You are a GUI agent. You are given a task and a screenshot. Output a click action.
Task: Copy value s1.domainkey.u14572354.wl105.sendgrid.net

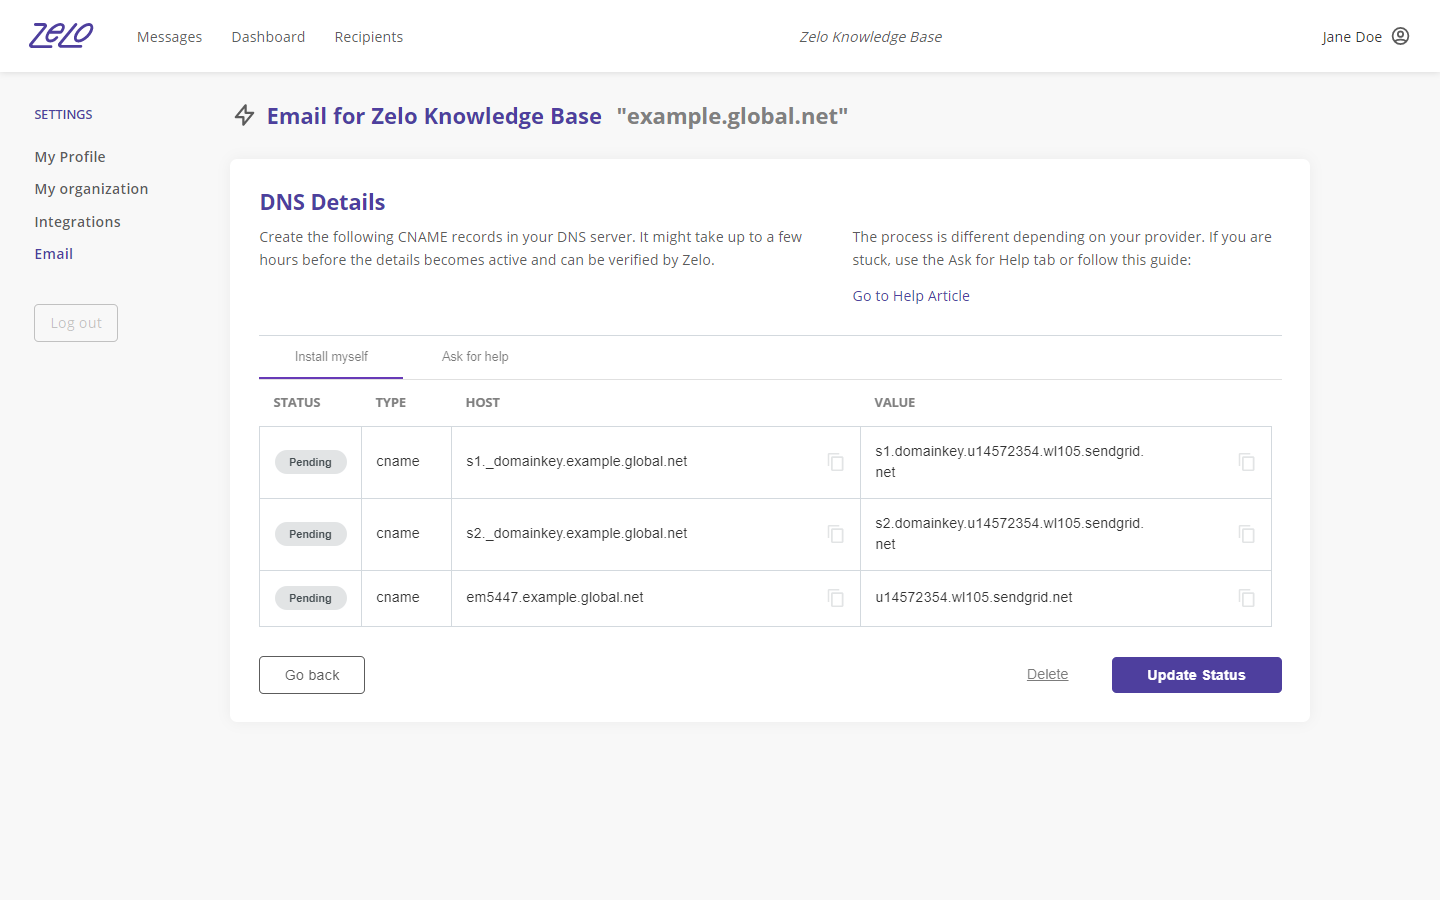[x=1246, y=462]
